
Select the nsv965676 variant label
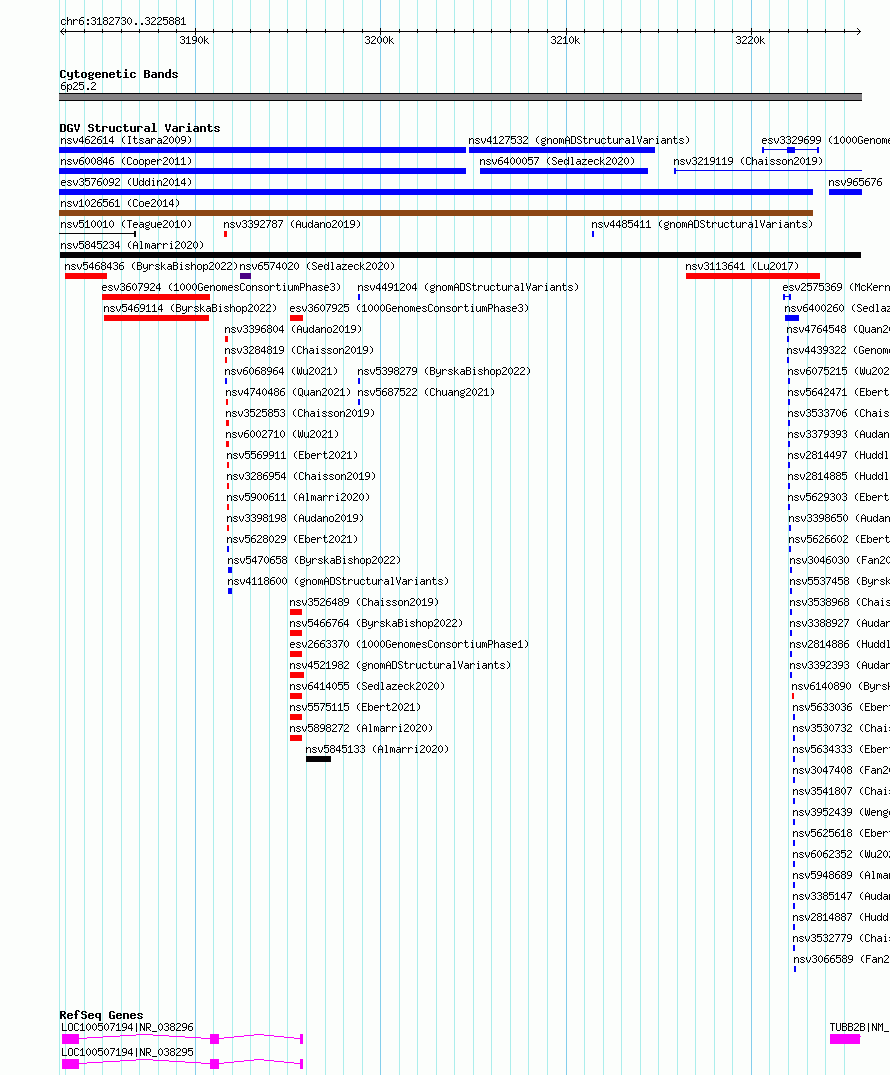tap(855, 182)
